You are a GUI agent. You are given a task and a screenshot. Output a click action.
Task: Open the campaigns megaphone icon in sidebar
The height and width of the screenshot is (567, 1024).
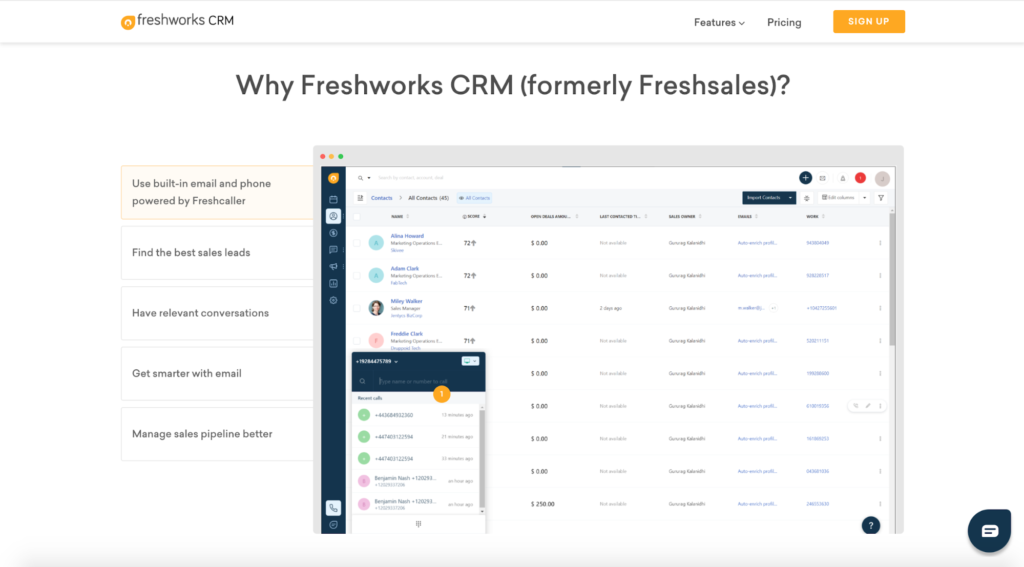coord(334,267)
